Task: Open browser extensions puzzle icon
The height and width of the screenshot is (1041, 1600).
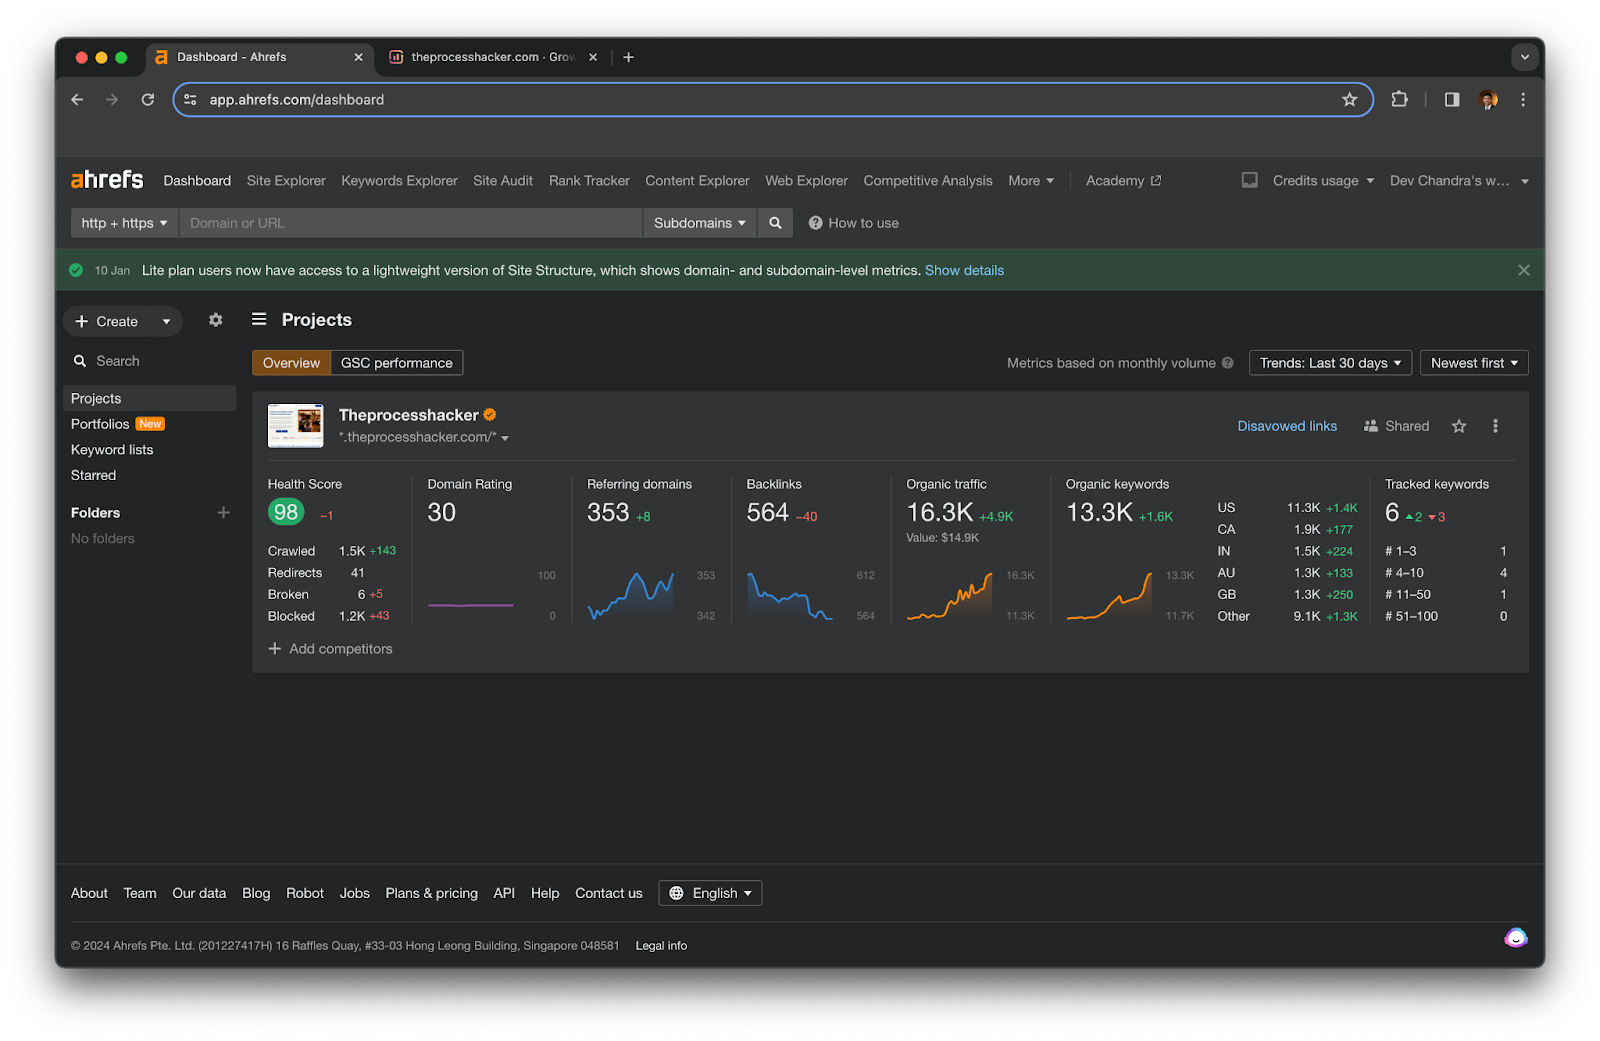Action: [x=1399, y=99]
